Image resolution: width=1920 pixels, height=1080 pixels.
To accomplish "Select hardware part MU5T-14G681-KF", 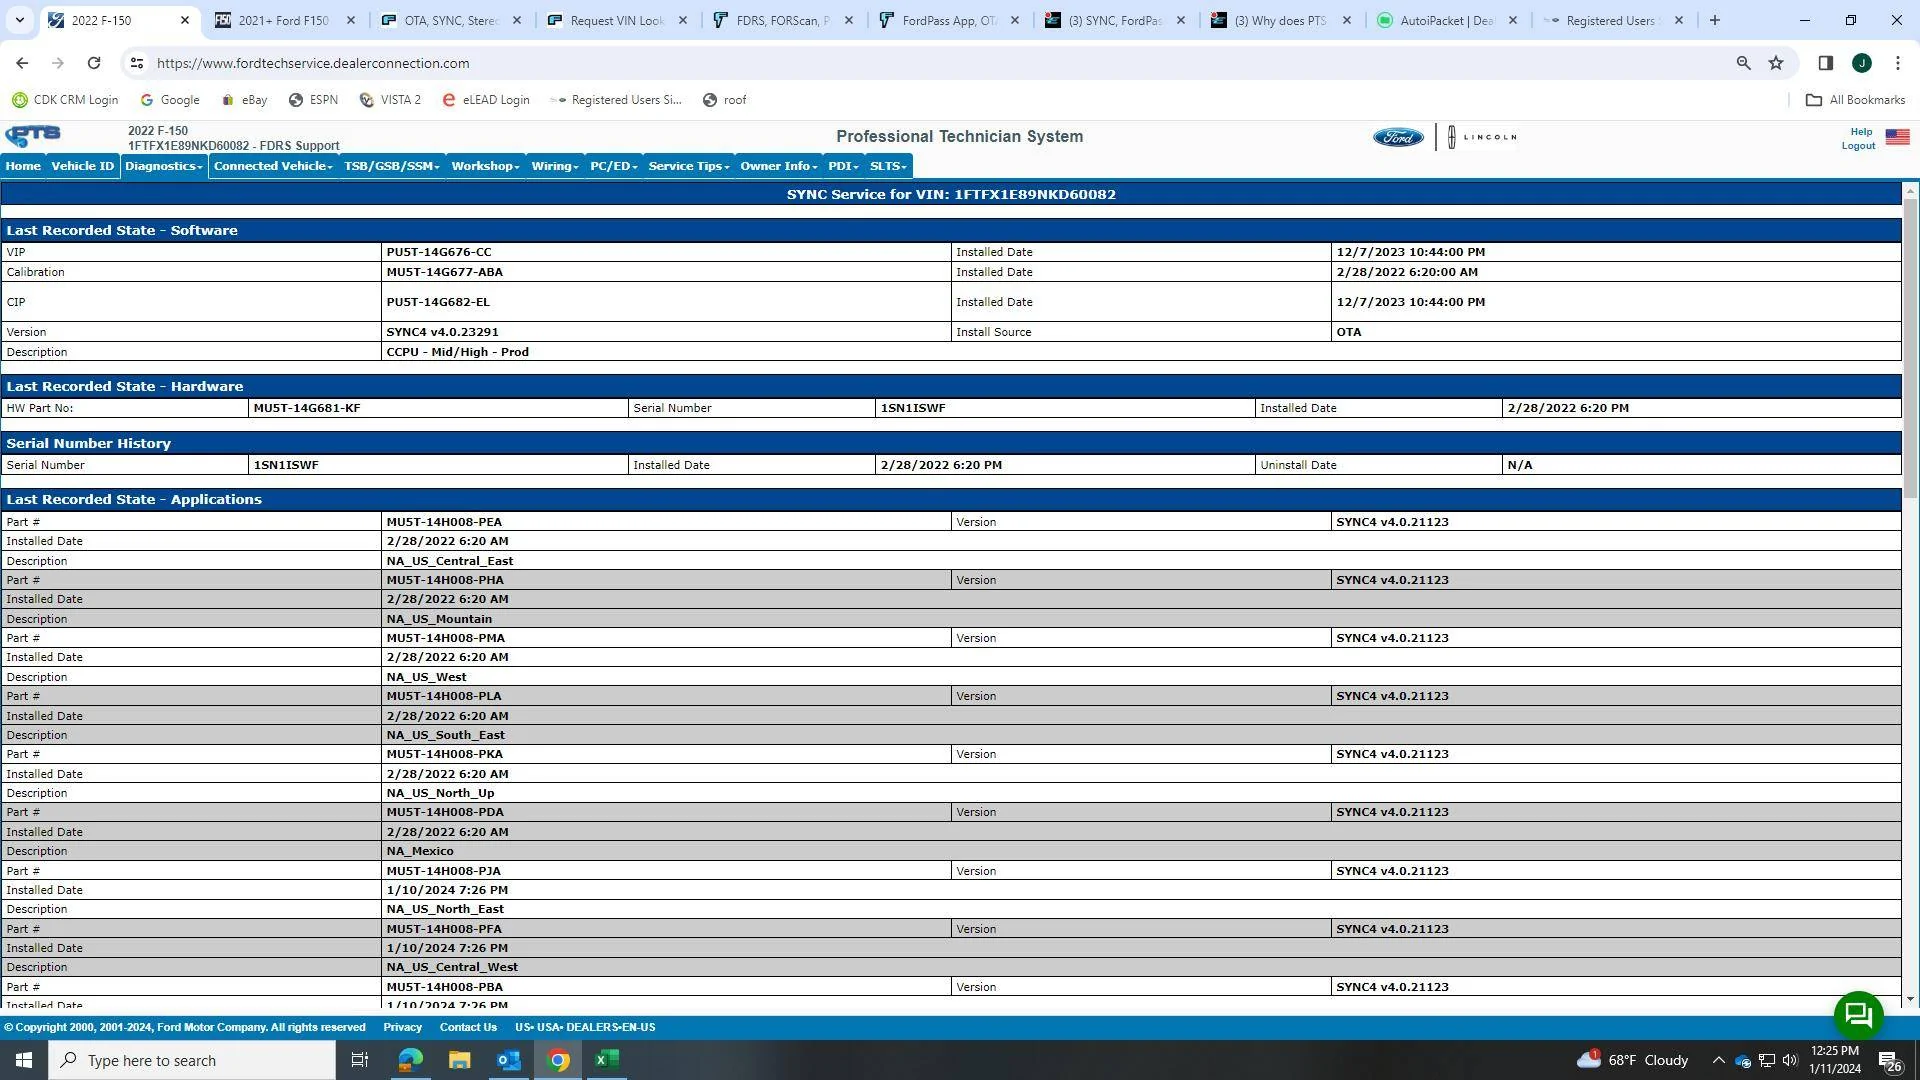I will [x=307, y=408].
